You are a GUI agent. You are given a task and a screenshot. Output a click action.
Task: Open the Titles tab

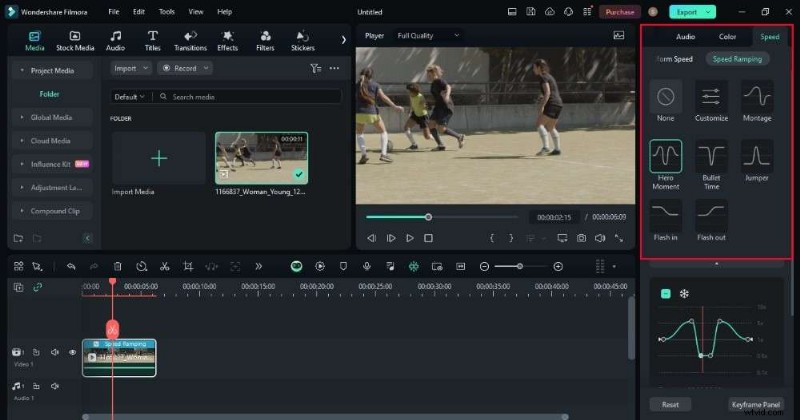pos(152,41)
